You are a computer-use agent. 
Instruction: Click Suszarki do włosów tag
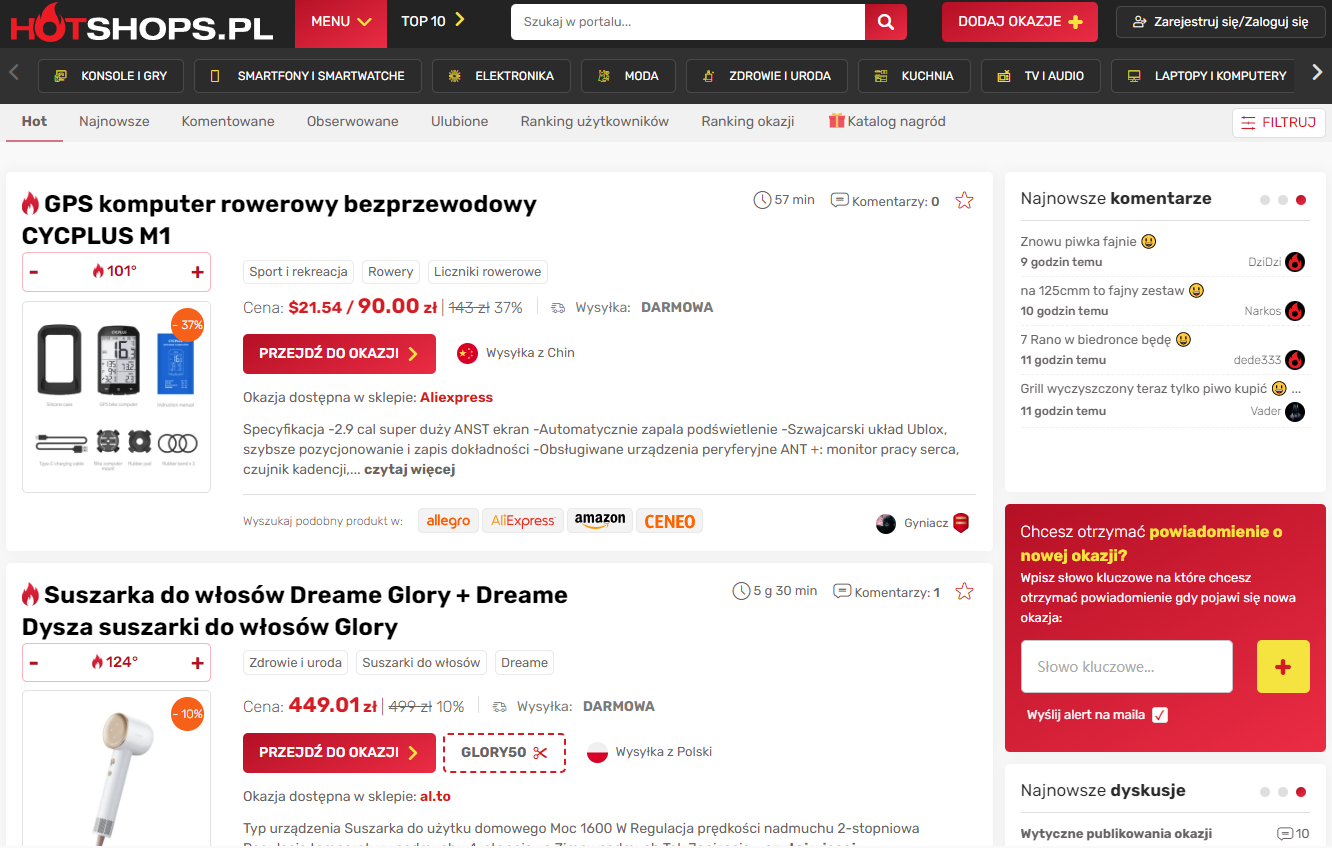pos(421,663)
